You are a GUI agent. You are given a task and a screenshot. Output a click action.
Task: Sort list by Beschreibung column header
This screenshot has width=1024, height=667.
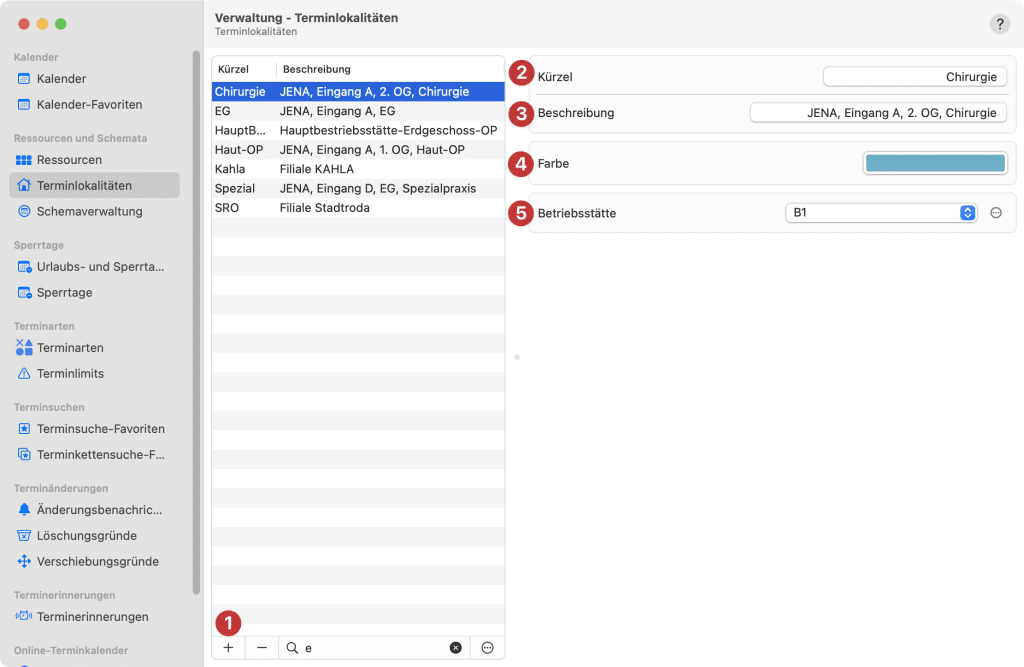317,69
